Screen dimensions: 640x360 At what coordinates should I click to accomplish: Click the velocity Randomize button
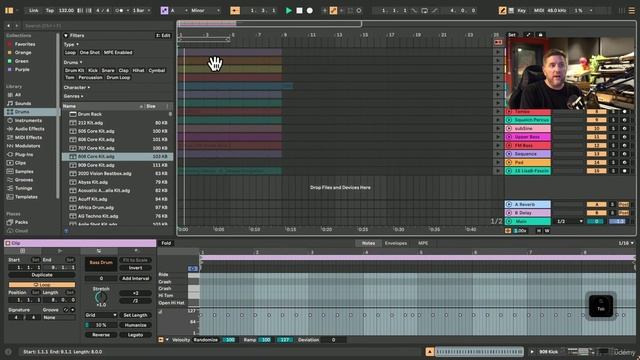coord(206,340)
